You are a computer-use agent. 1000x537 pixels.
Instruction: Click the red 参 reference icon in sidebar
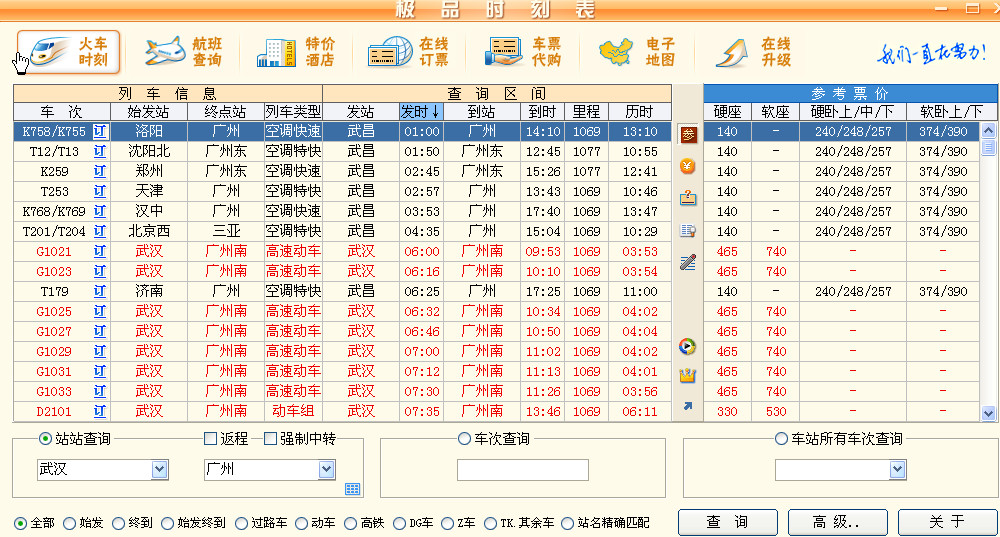(x=688, y=134)
